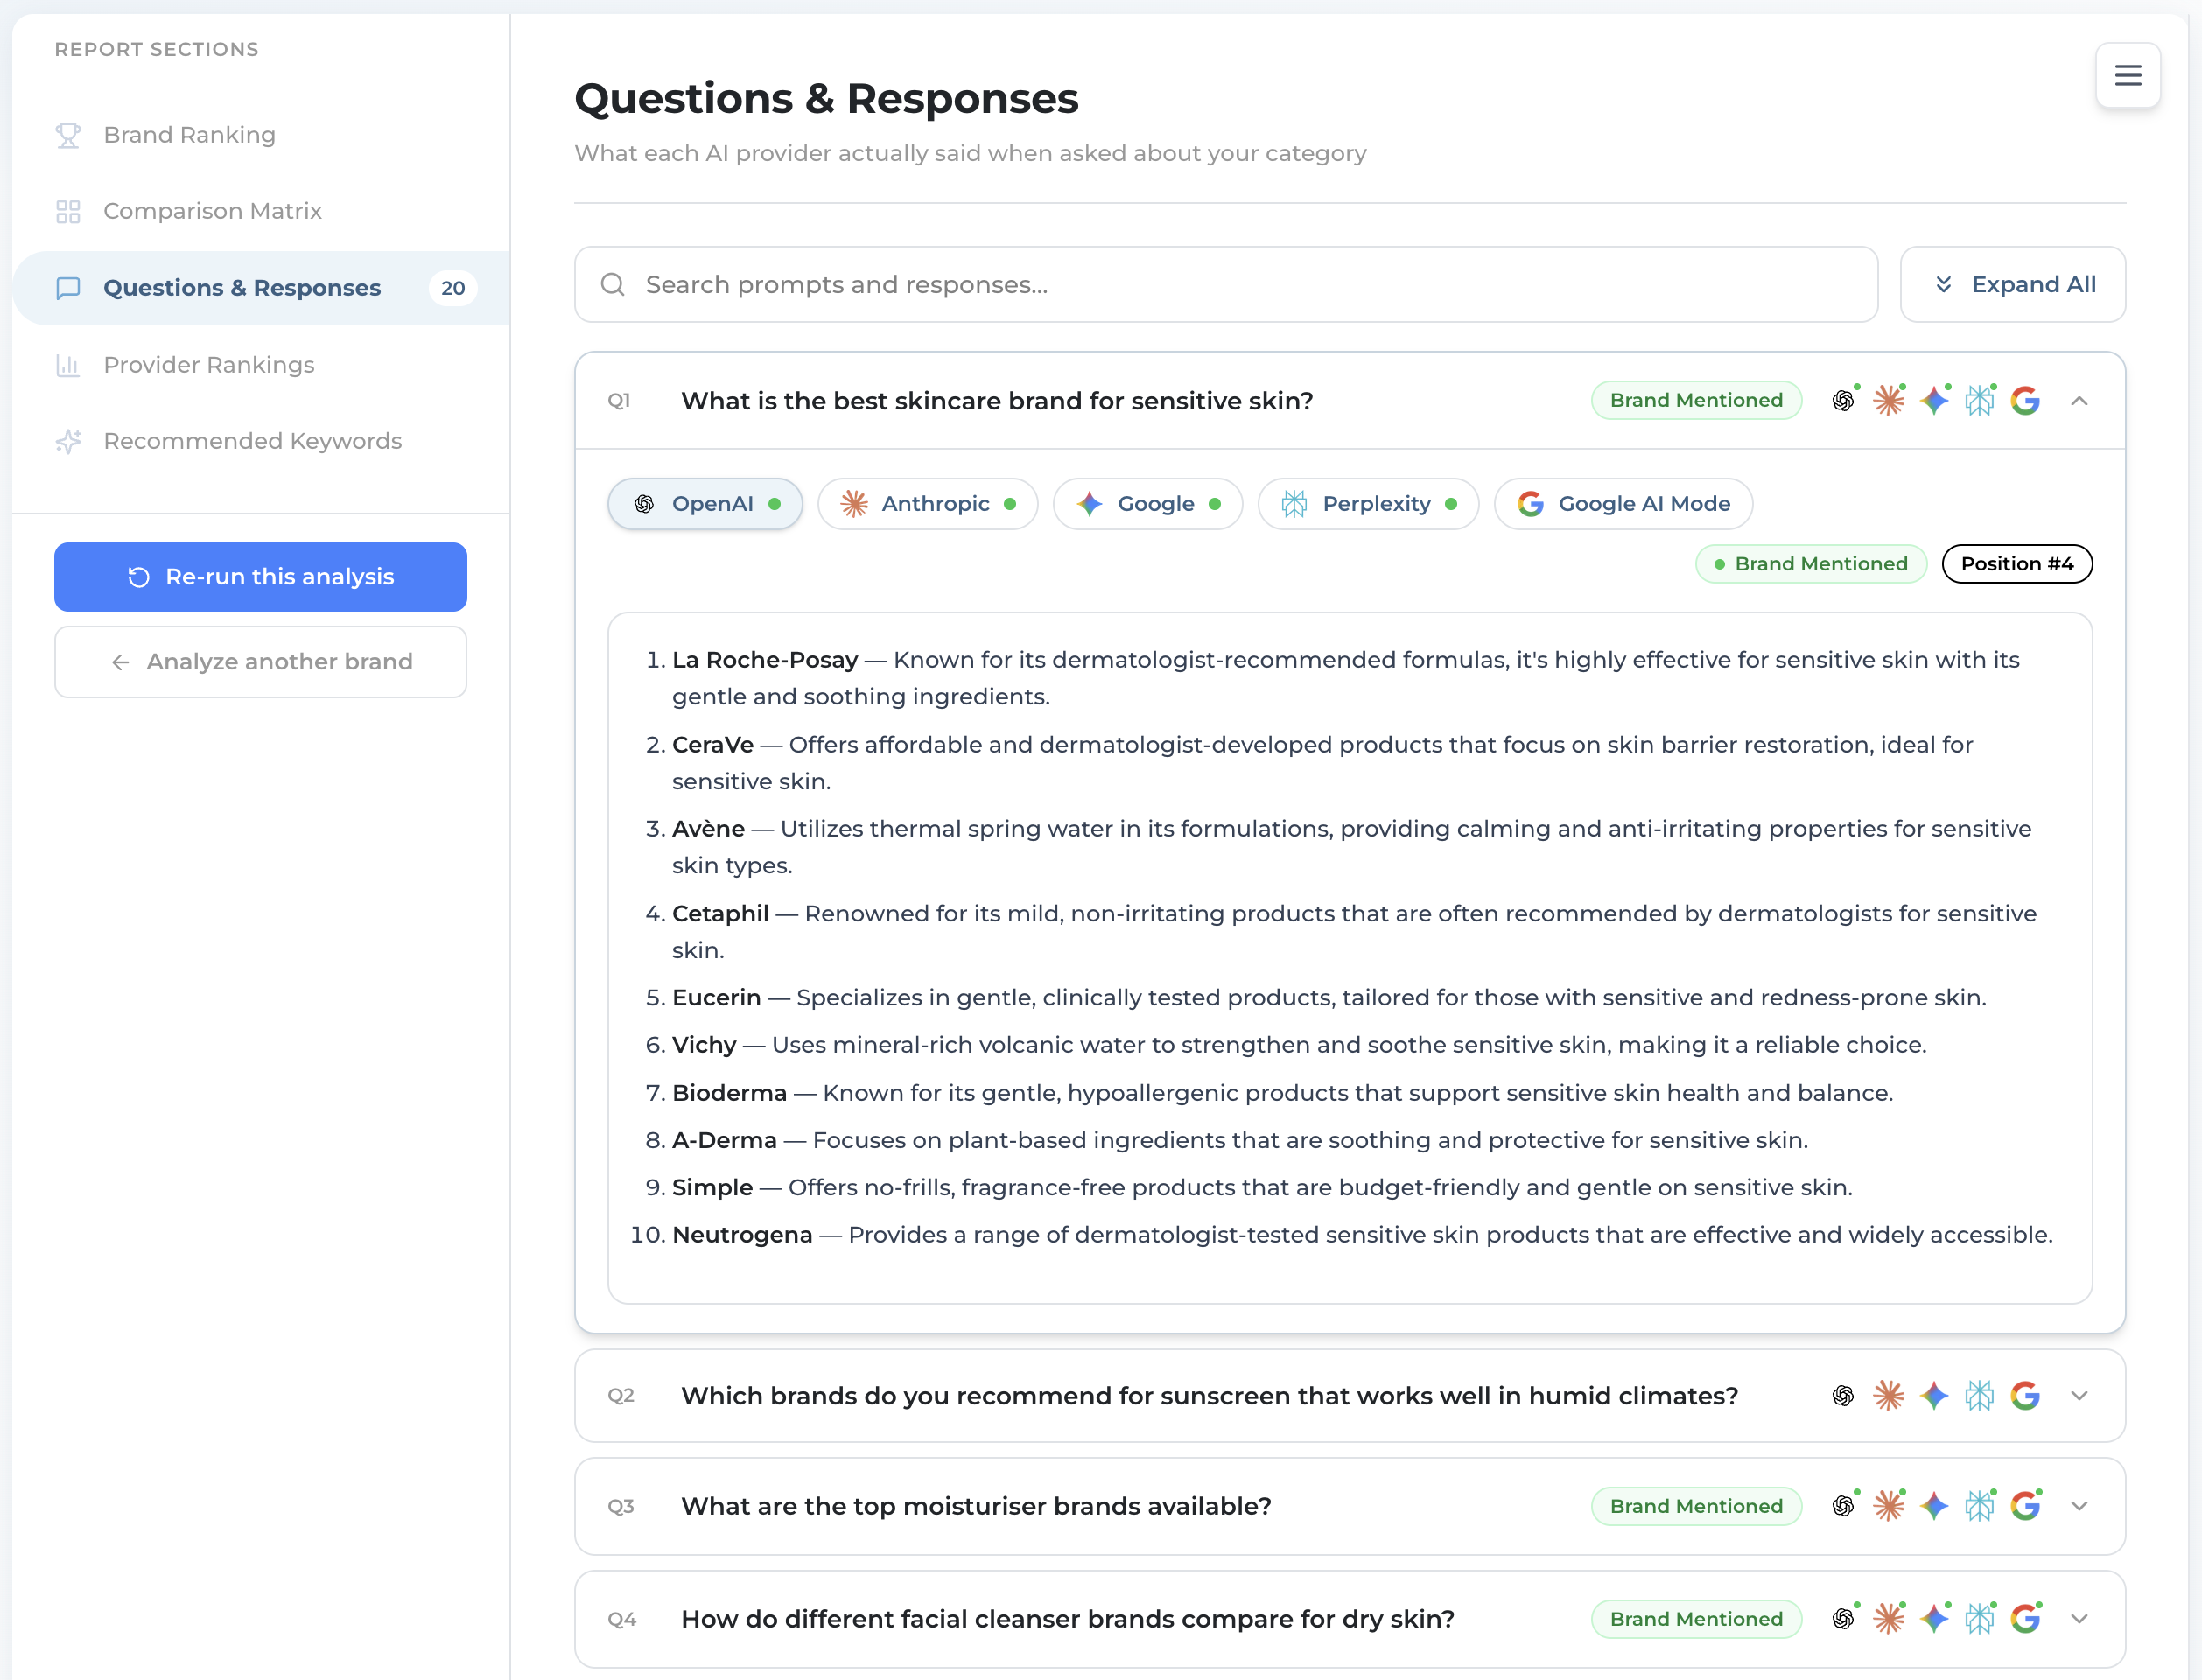This screenshot has height=1680, width=2202.
Task: Click the Perplexity icon in Q1 header
Action: (x=1979, y=401)
